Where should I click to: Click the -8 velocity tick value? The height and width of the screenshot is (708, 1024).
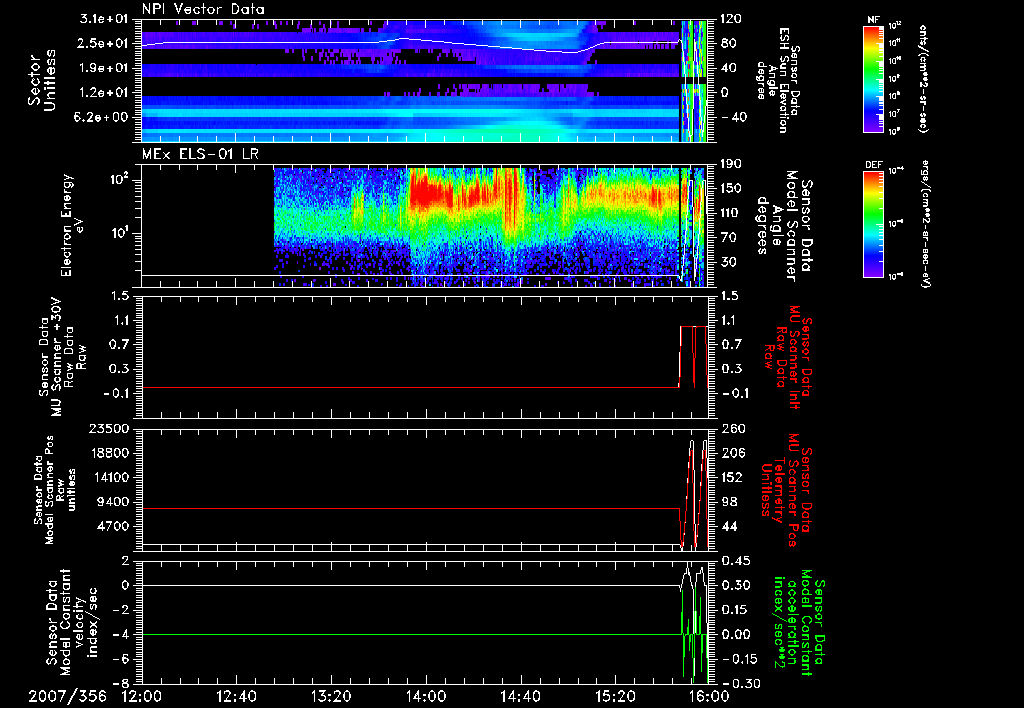click(121, 684)
